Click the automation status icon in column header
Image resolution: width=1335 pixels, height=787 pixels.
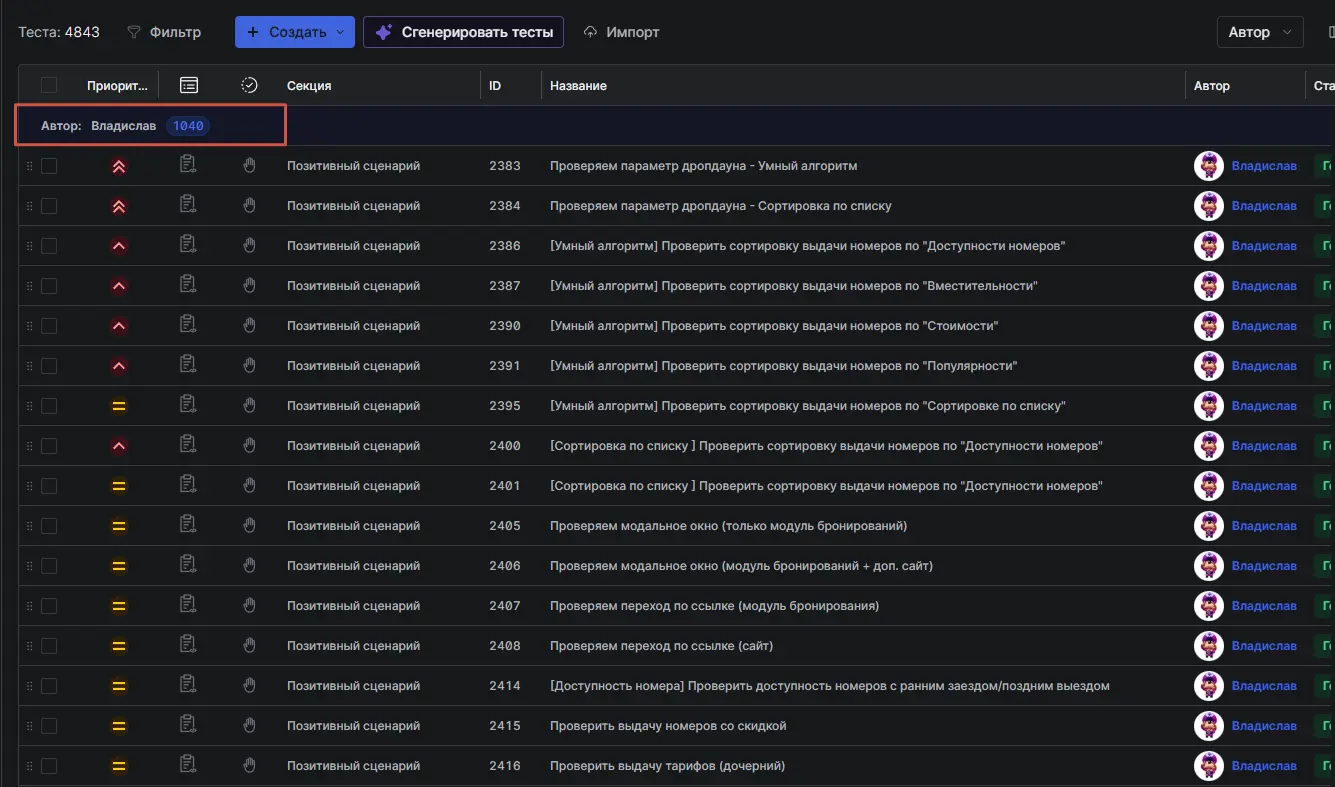[250, 86]
